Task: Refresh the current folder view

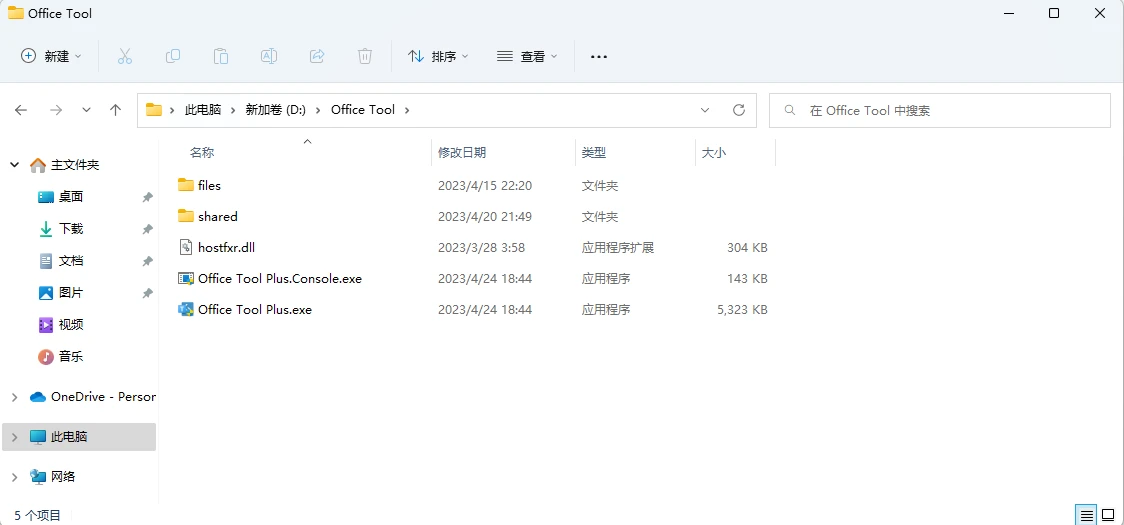Action: coord(738,110)
